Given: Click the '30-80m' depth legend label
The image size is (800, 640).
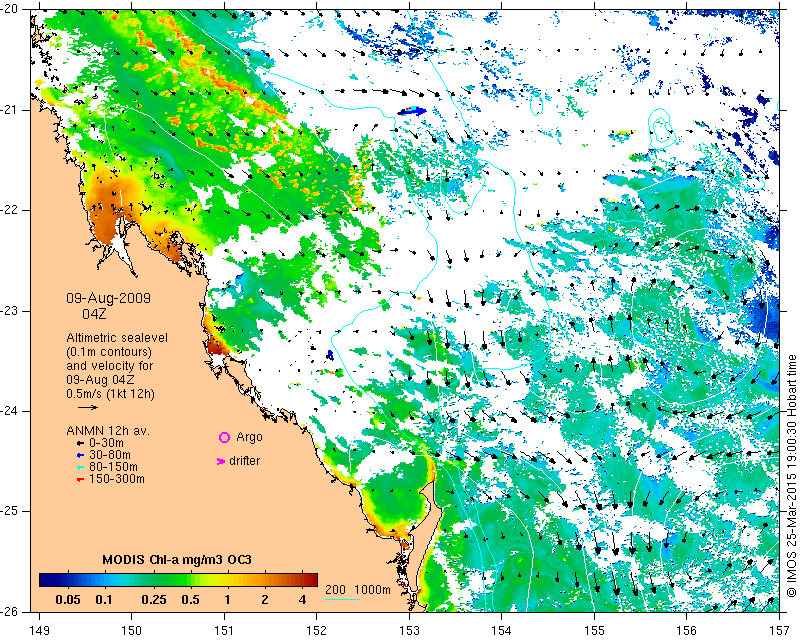Looking at the screenshot, I should (110, 455).
